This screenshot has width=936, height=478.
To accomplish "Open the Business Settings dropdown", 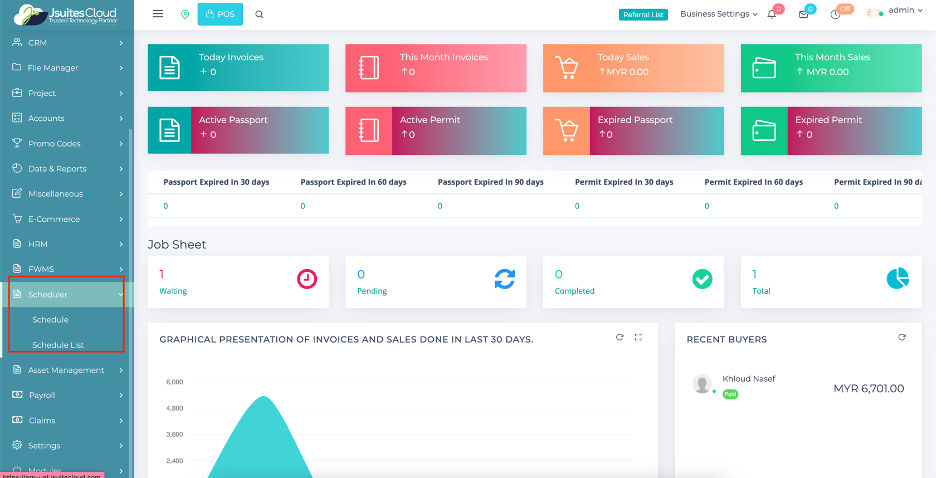I will [718, 14].
